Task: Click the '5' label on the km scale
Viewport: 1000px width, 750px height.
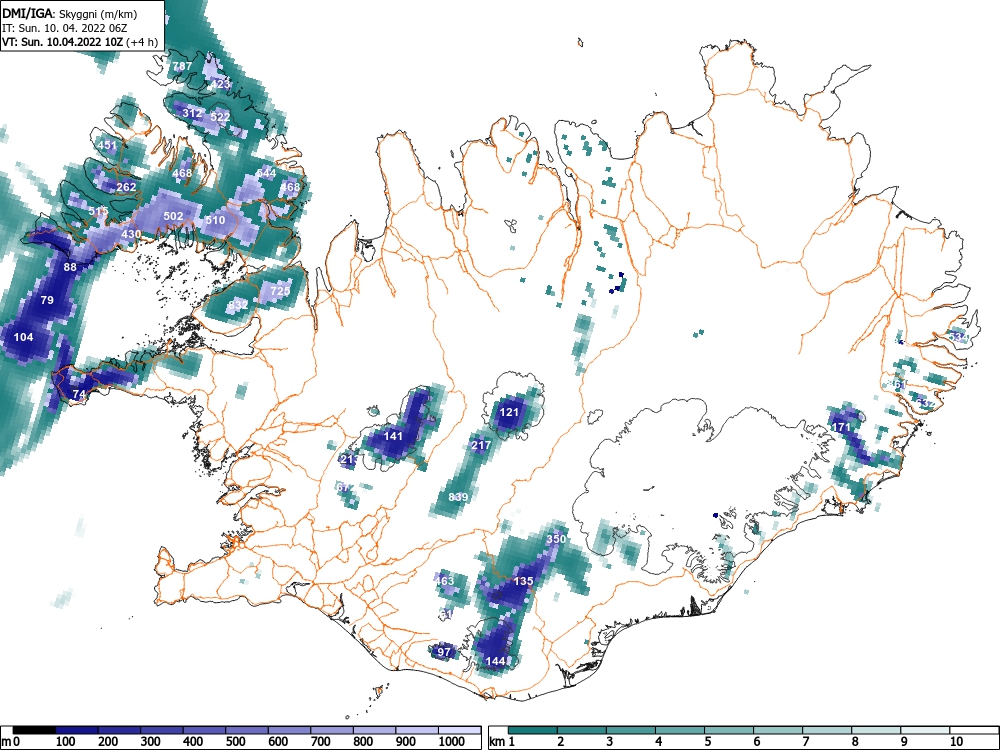Action: tap(707, 741)
